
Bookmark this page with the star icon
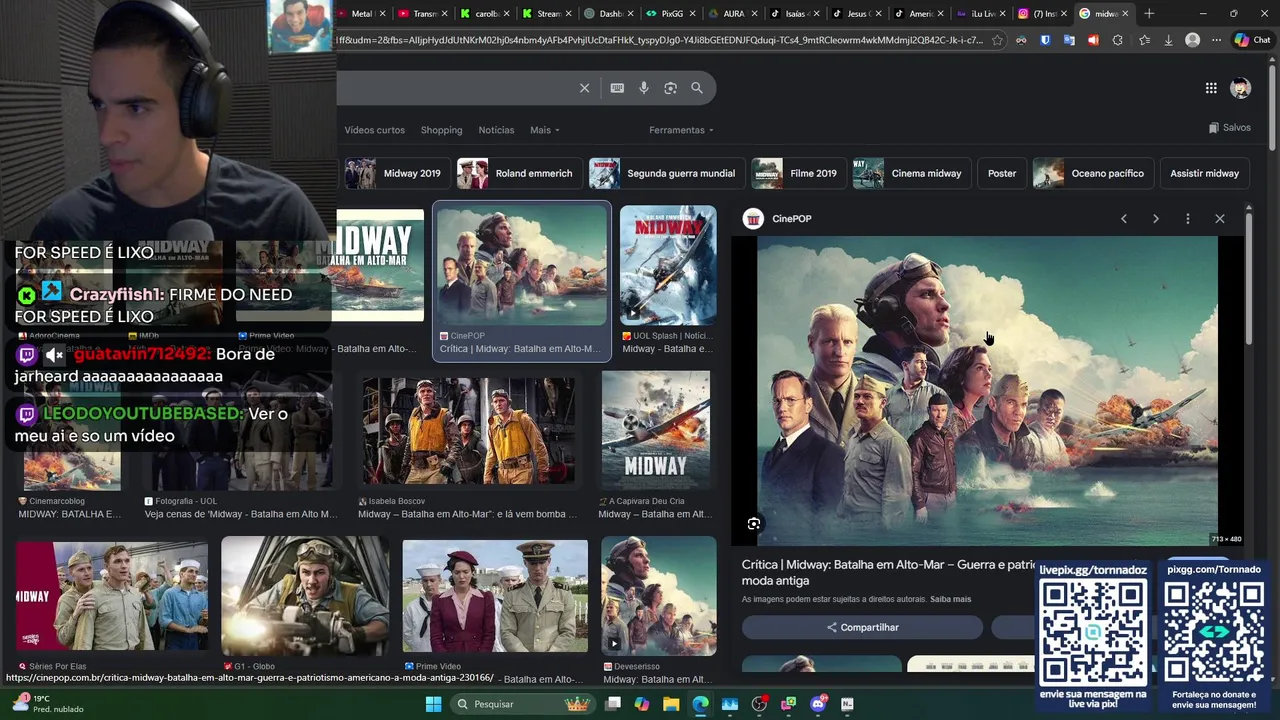point(997,41)
